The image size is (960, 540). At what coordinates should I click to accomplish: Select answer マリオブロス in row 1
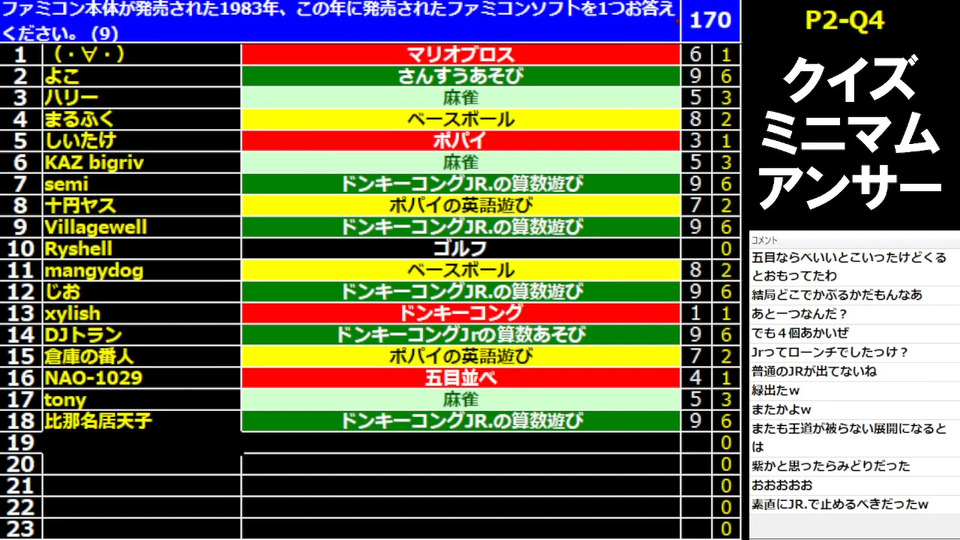pos(460,54)
